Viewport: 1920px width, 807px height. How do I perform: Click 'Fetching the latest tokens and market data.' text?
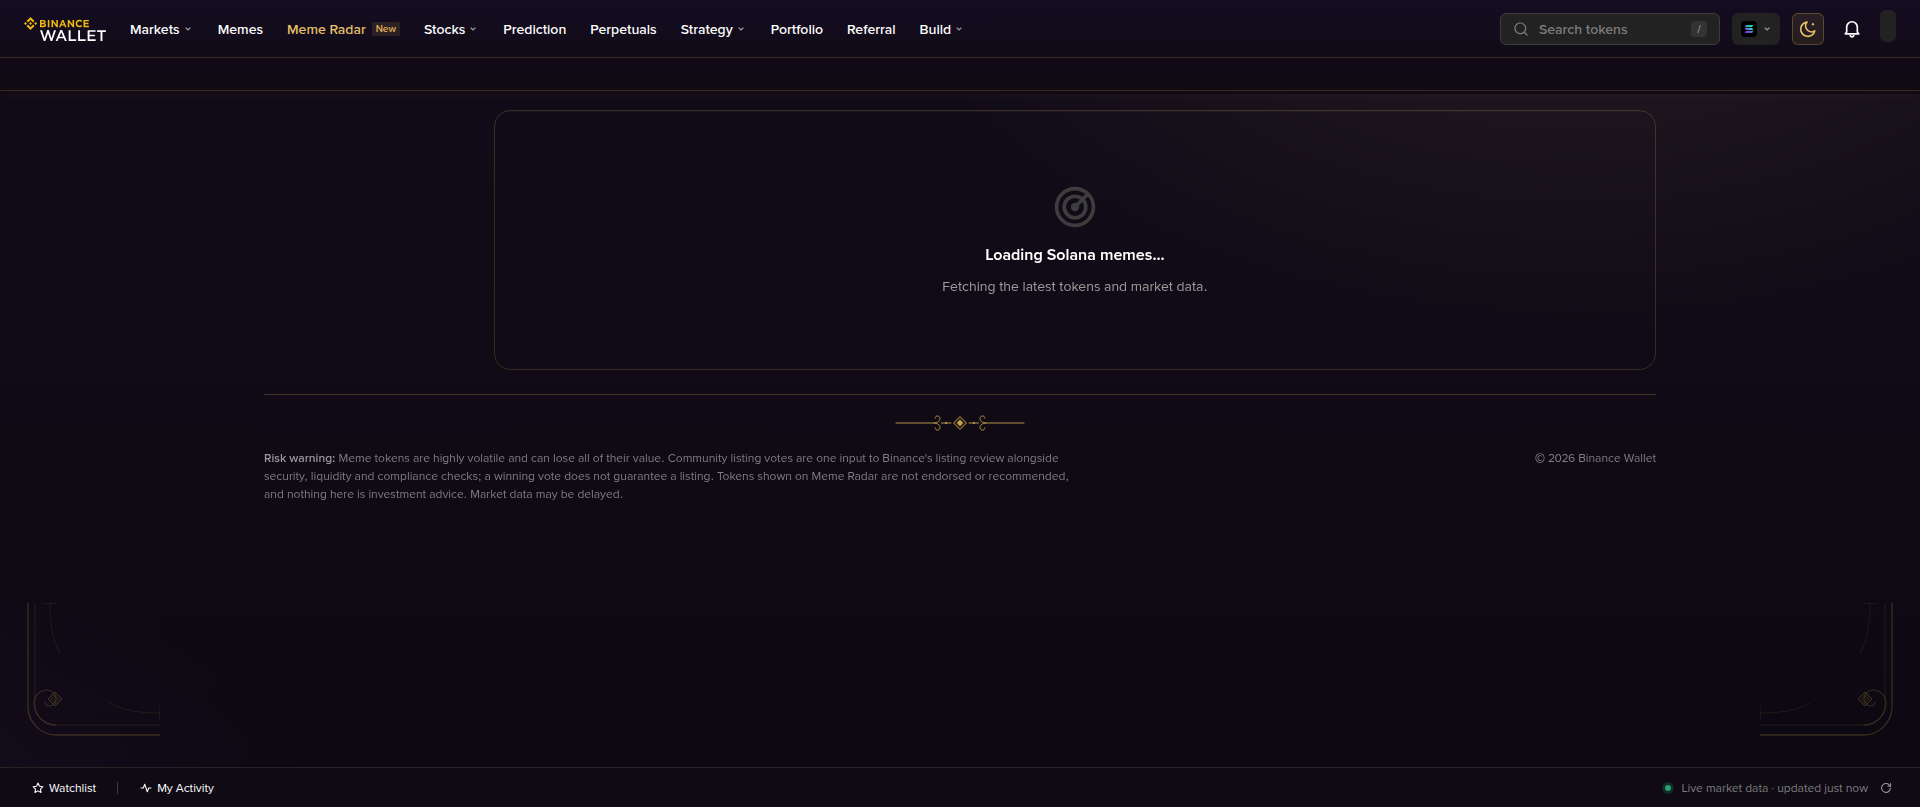click(x=1075, y=287)
